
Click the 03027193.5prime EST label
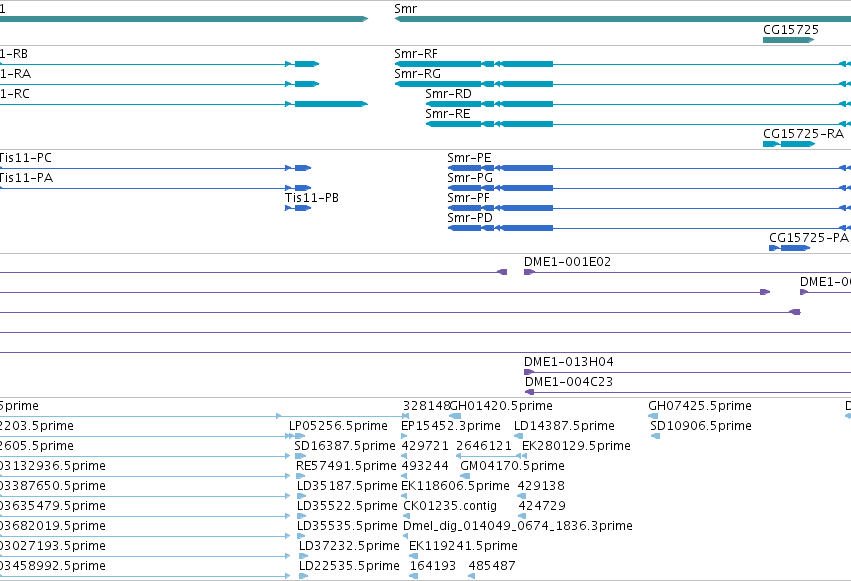(x=53, y=546)
